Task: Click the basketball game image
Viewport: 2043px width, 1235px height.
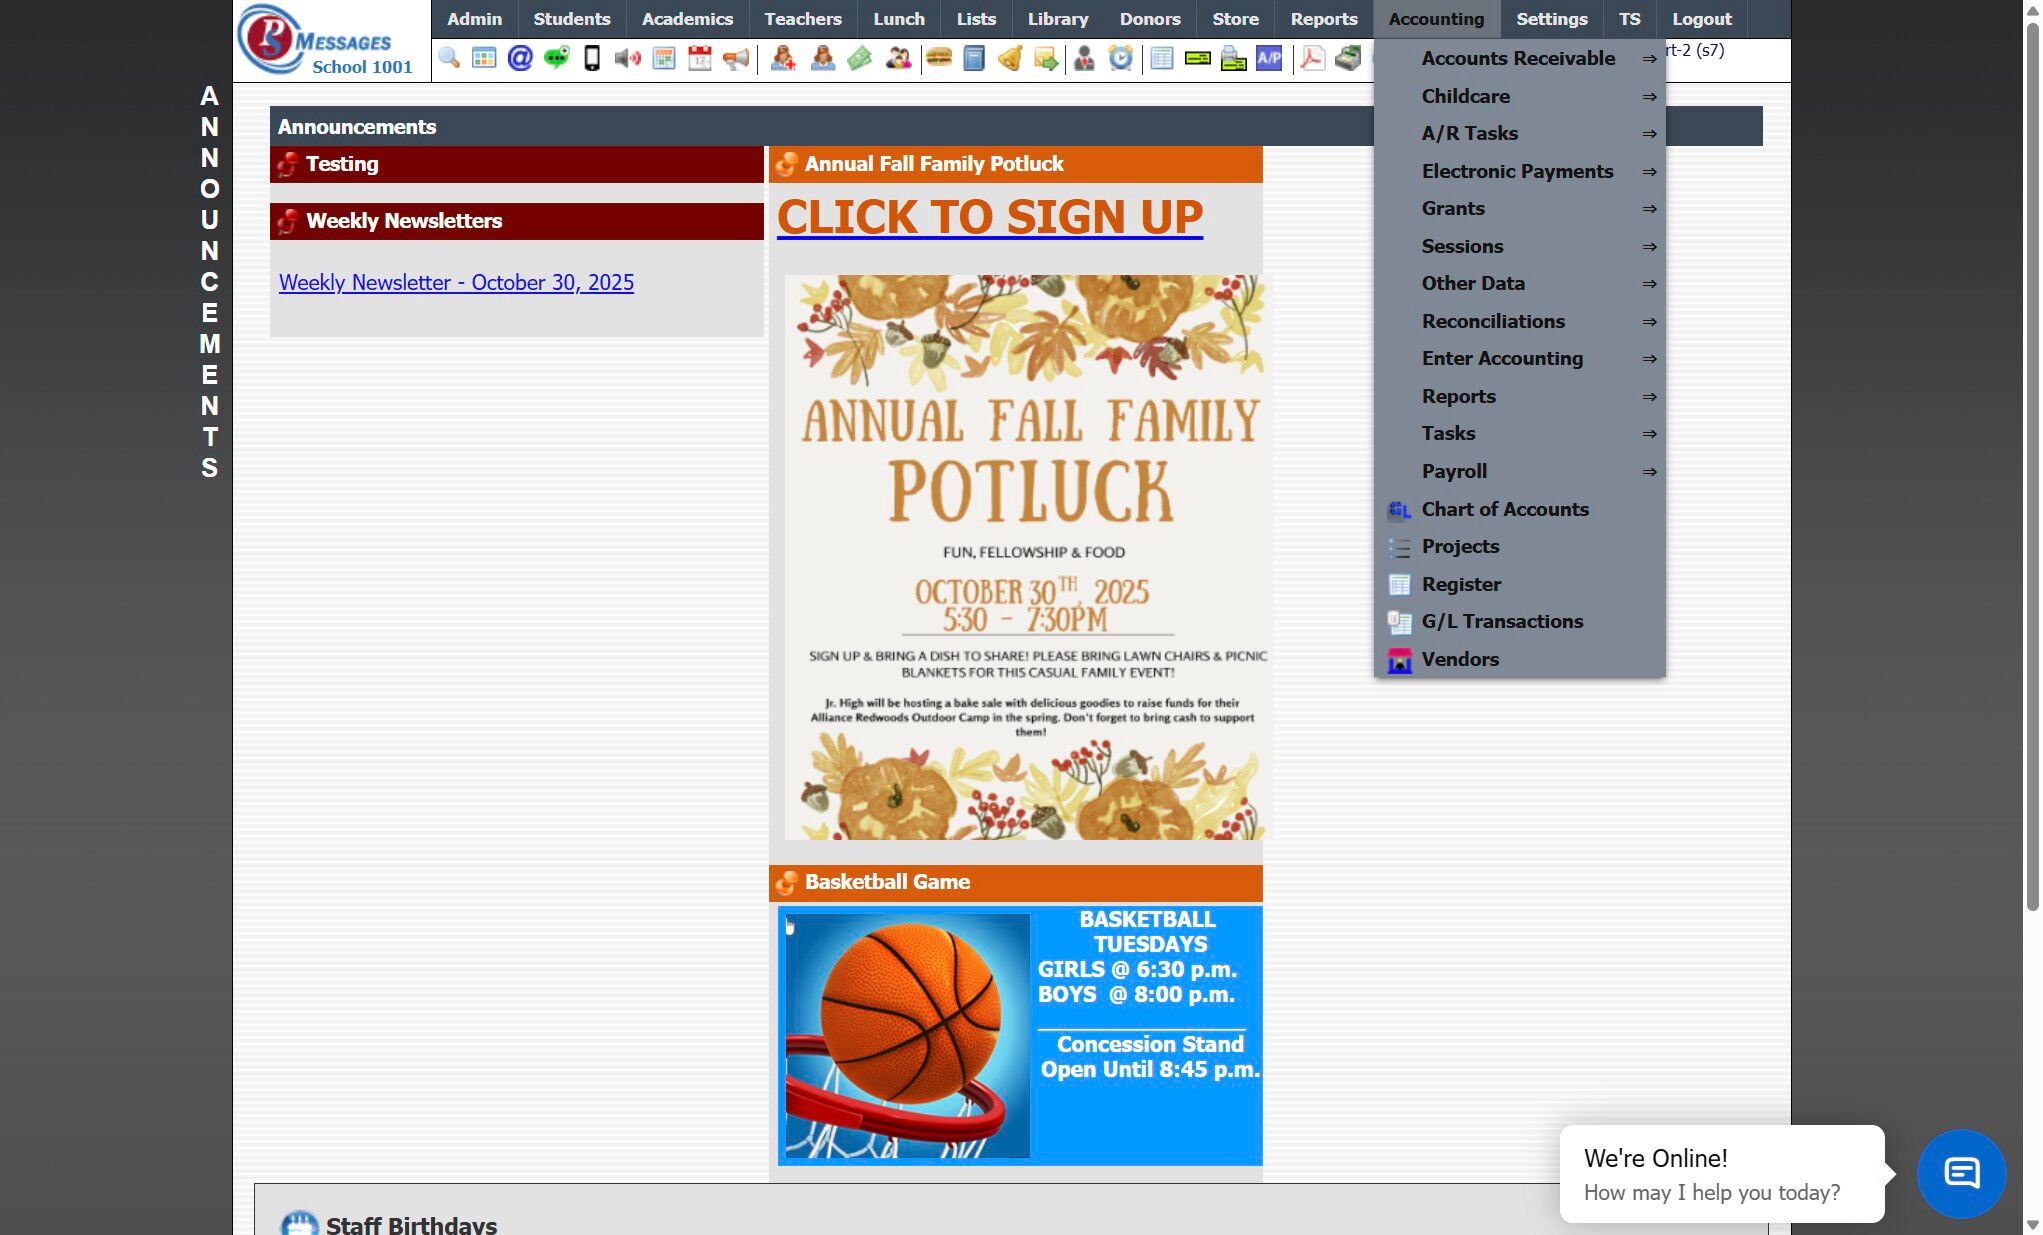Action: (x=1019, y=1035)
